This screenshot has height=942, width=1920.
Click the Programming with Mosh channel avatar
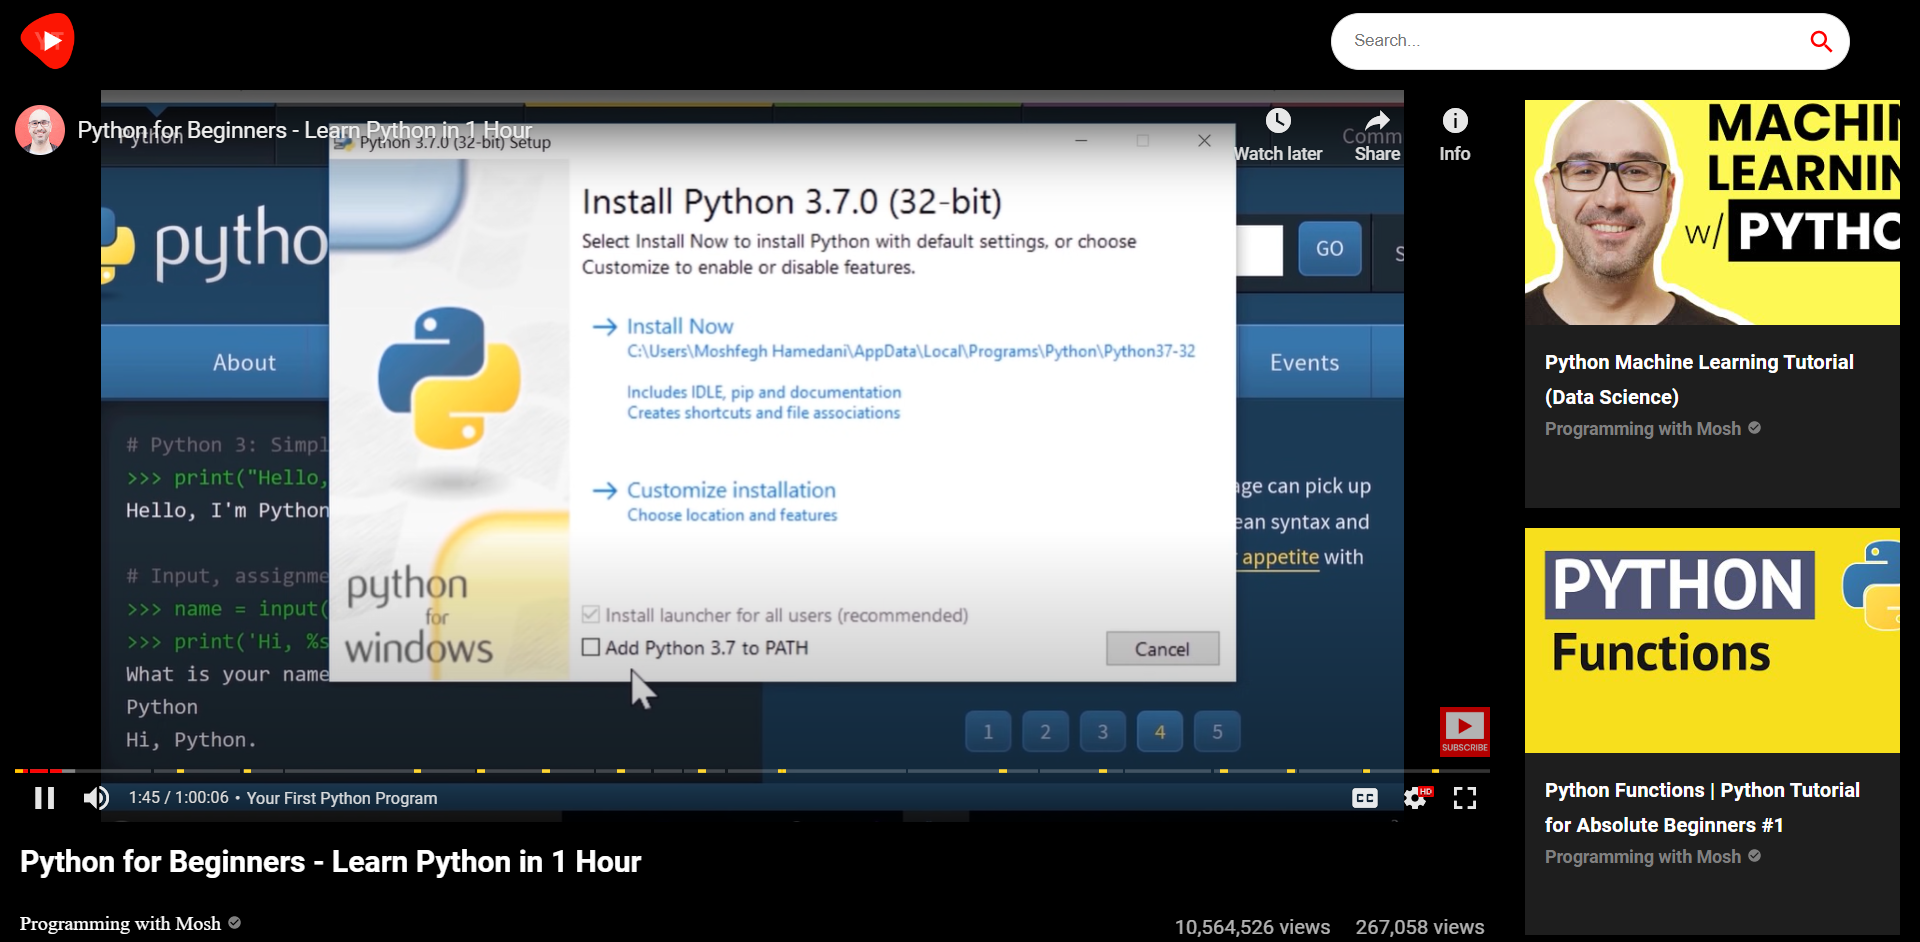coord(39,130)
